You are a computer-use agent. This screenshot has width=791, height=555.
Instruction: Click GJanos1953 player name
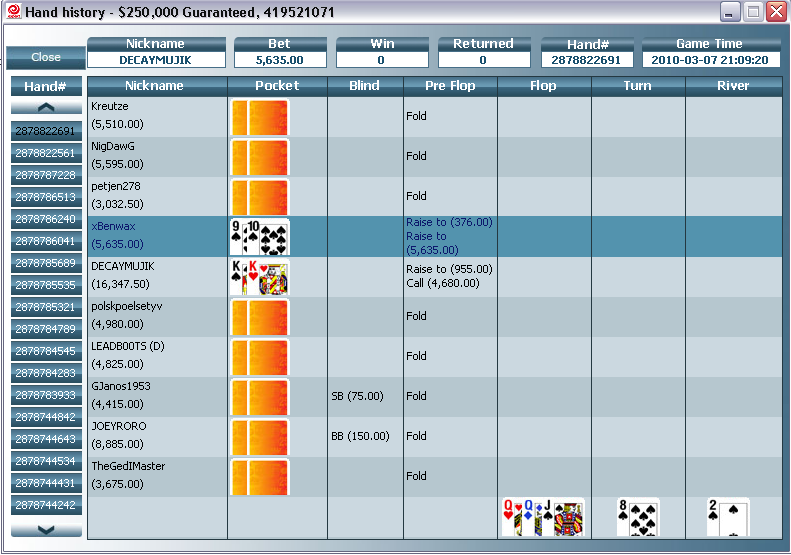click(121, 386)
